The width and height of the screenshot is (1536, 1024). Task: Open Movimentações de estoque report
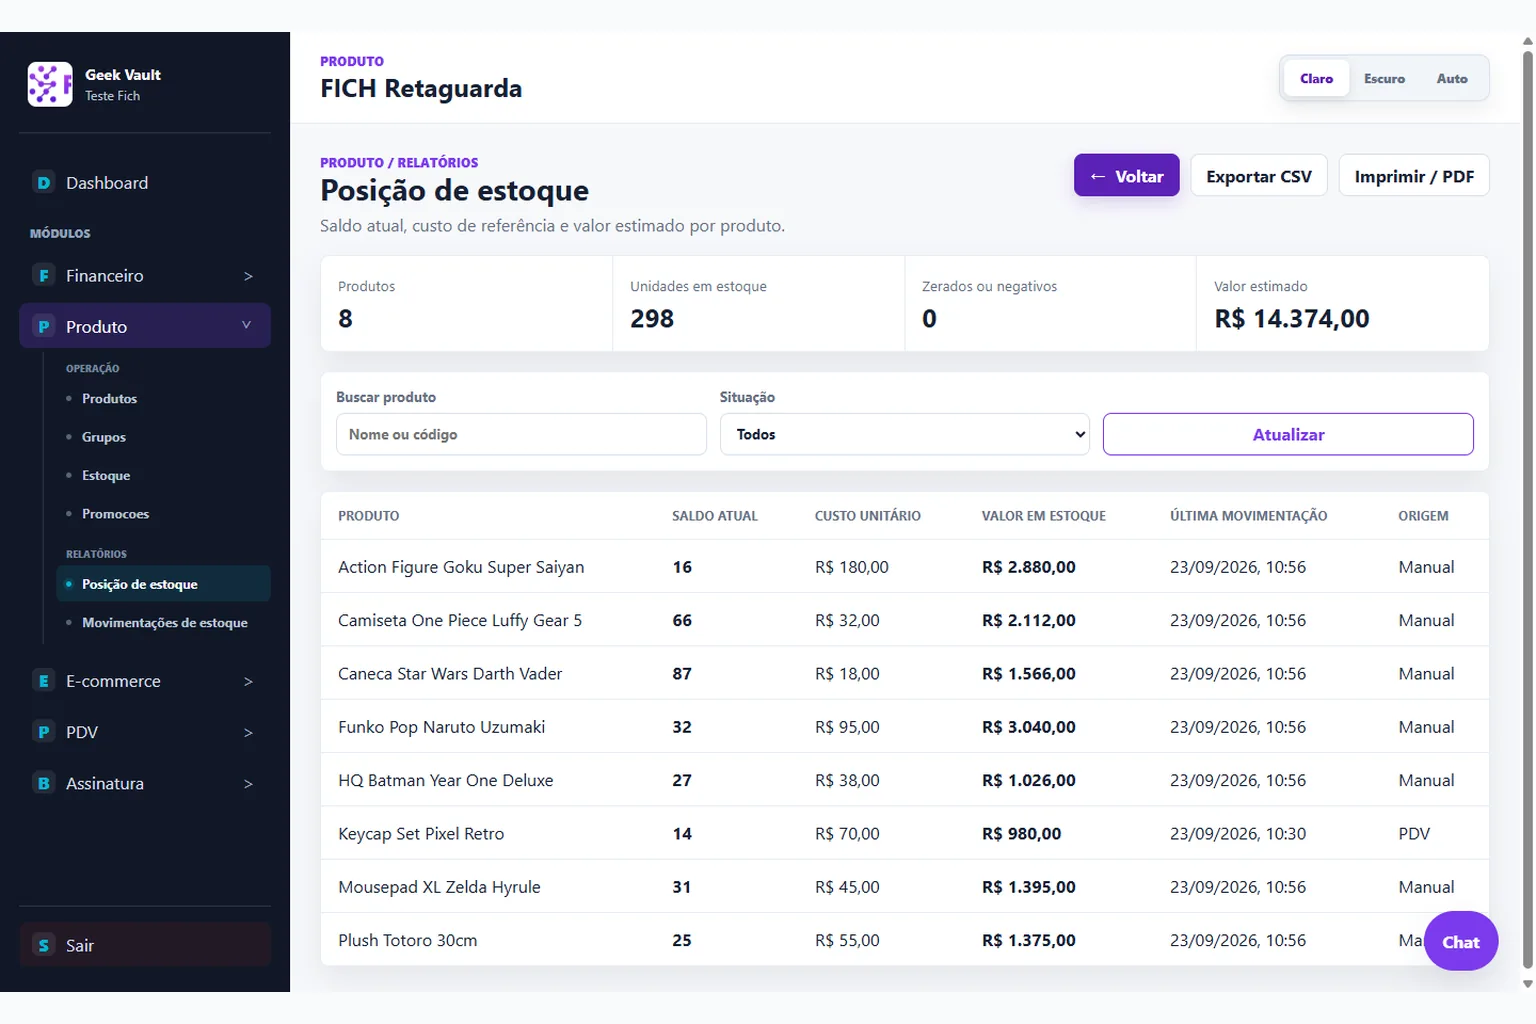(165, 622)
